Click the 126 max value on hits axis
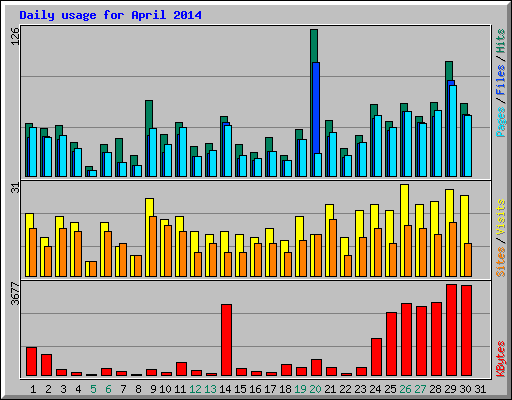This screenshot has height=400, width=512. [15, 36]
